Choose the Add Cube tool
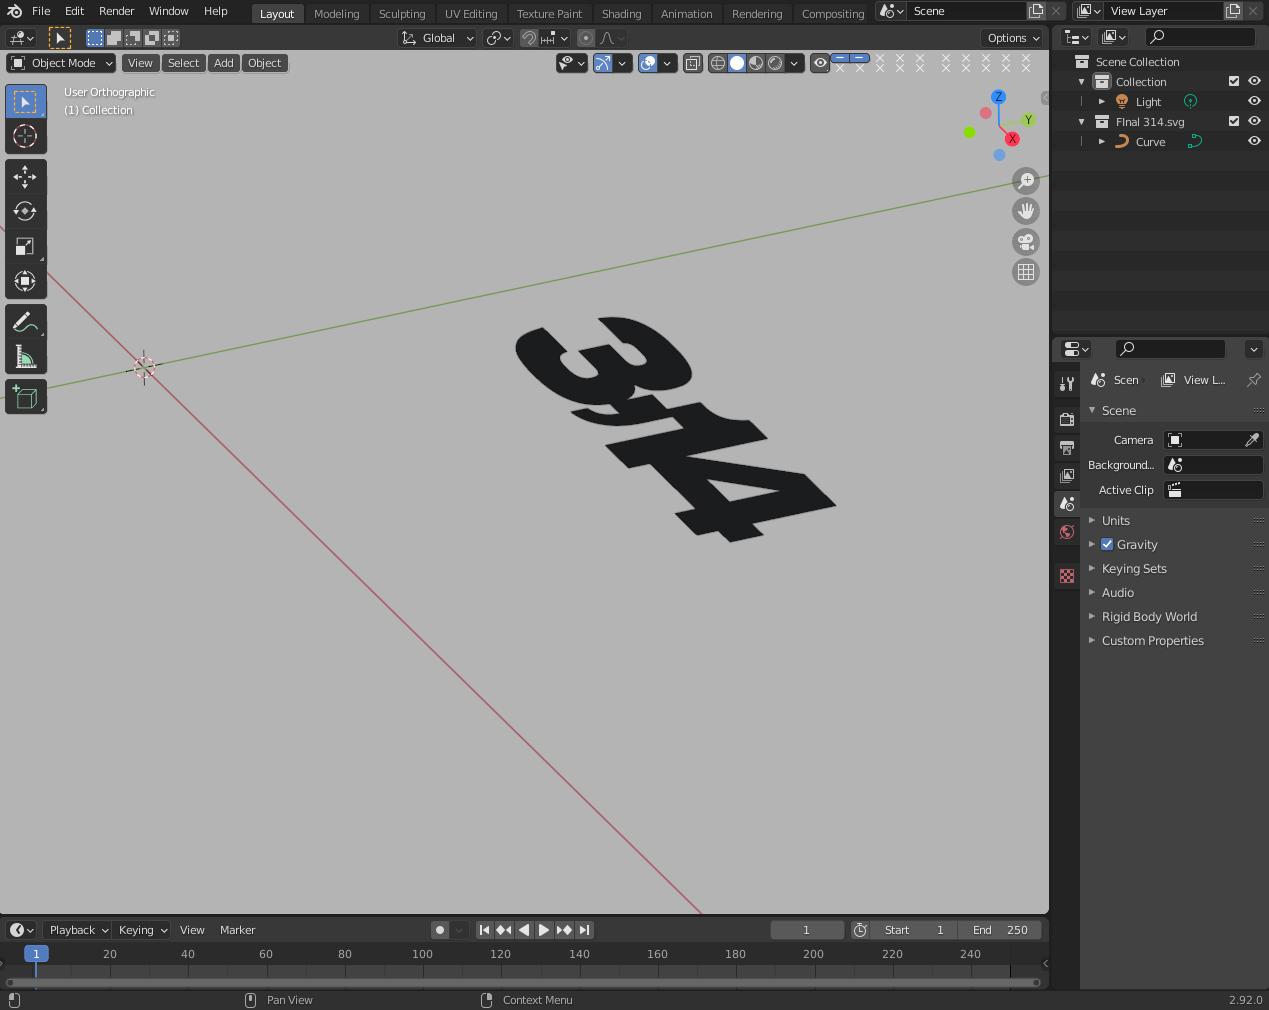The width and height of the screenshot is (1269, 1010). tap(25, 398)
